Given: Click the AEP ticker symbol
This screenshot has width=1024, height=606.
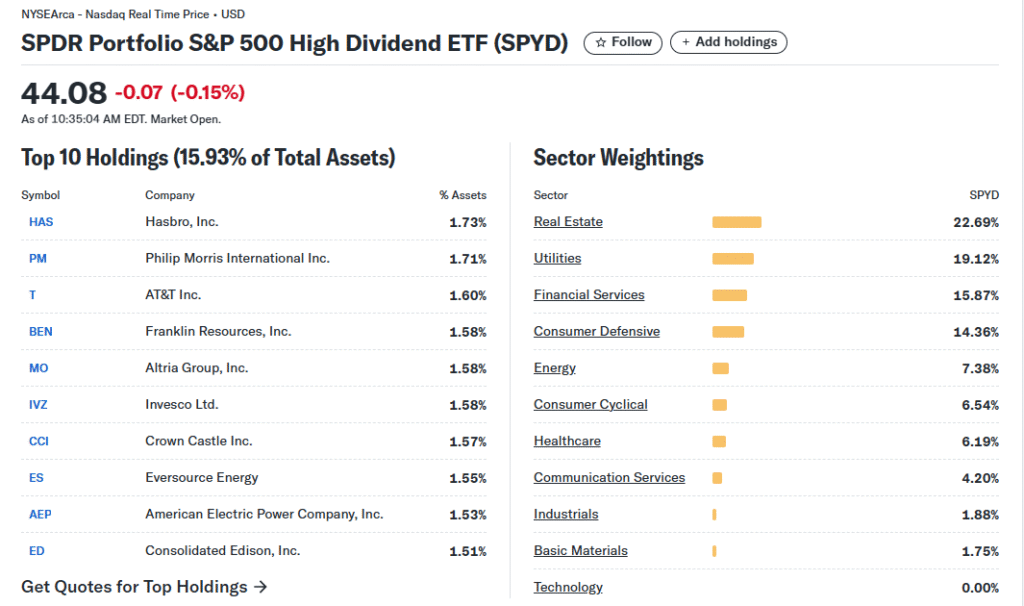Looking at the screenshot, I should [40, 514].
